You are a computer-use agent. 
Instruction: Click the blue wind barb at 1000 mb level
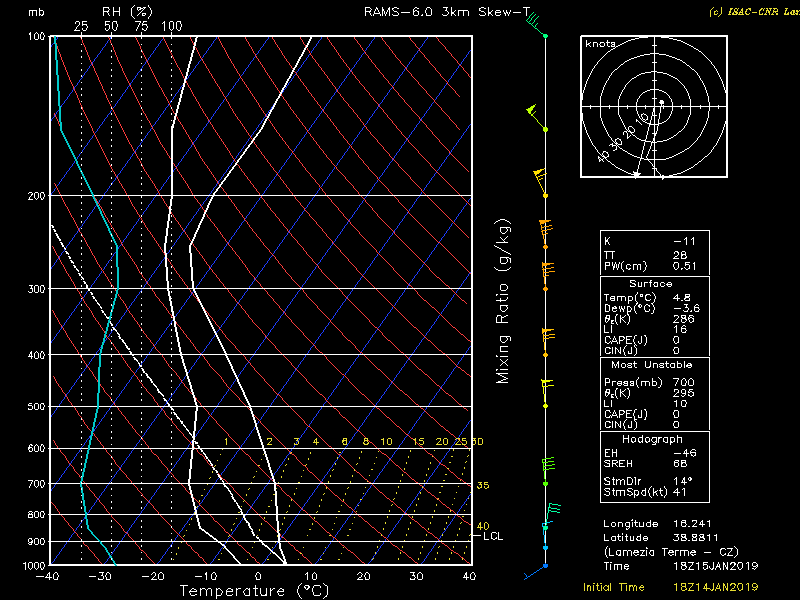(536, 571)
